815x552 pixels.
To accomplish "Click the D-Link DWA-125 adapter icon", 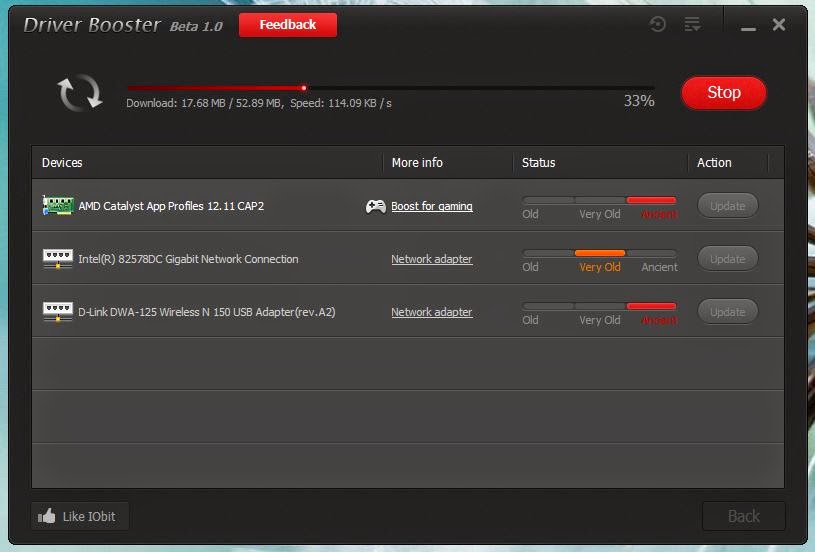I will tap(58, 312).
